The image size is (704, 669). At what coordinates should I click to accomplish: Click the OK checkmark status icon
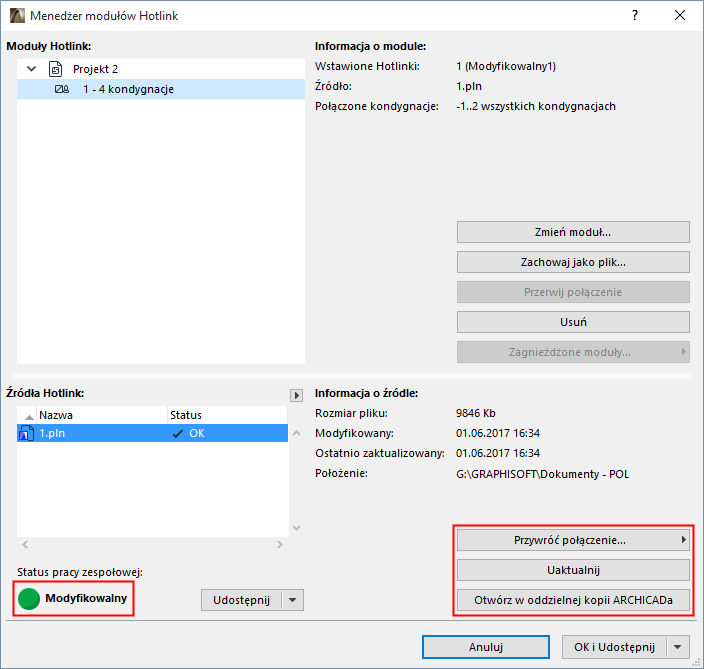pyautogui.click(x=178, y=433)
